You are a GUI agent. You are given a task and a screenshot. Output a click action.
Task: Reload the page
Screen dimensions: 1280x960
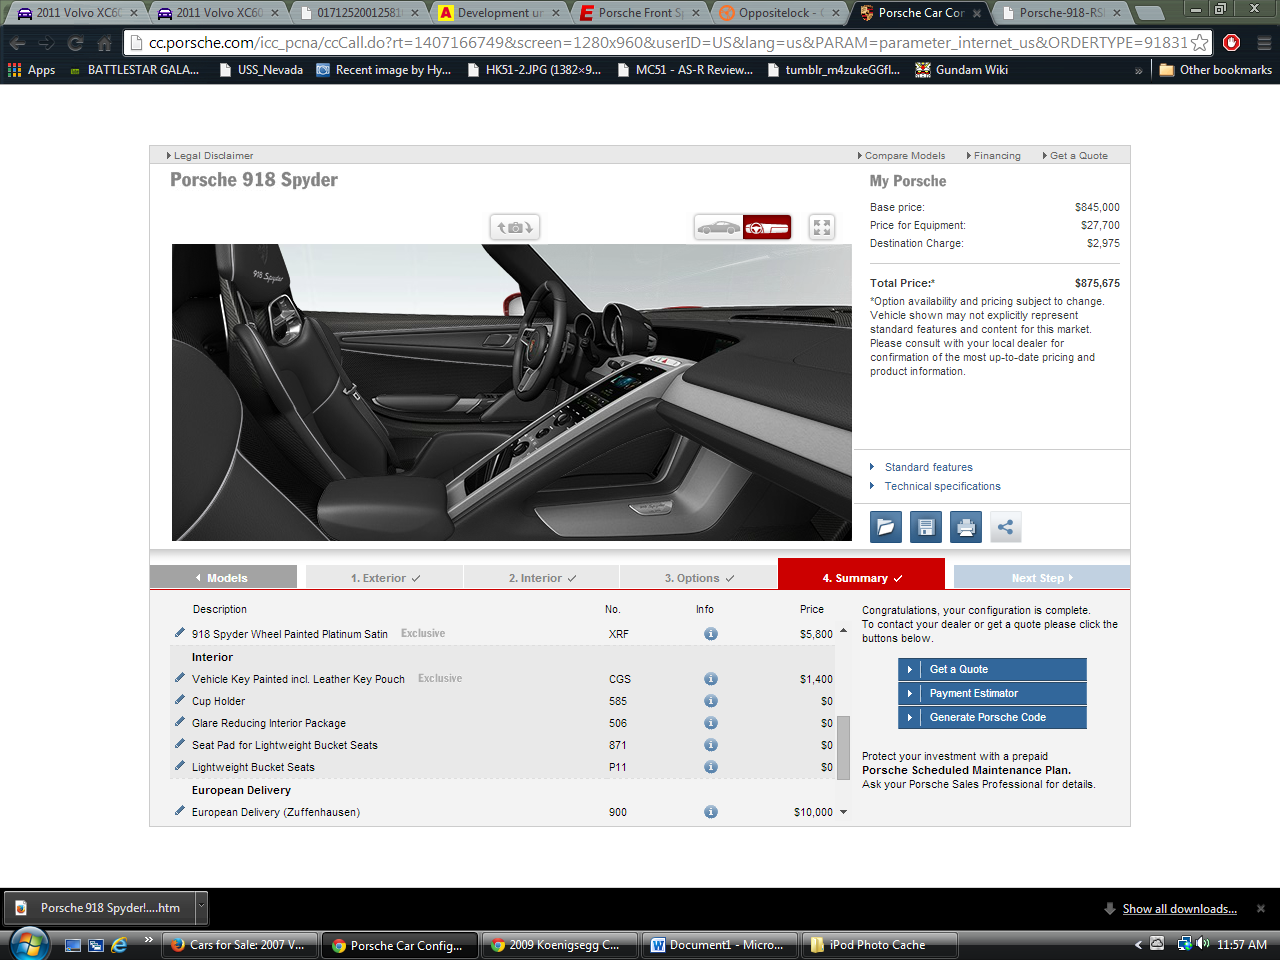pos(75,43)
